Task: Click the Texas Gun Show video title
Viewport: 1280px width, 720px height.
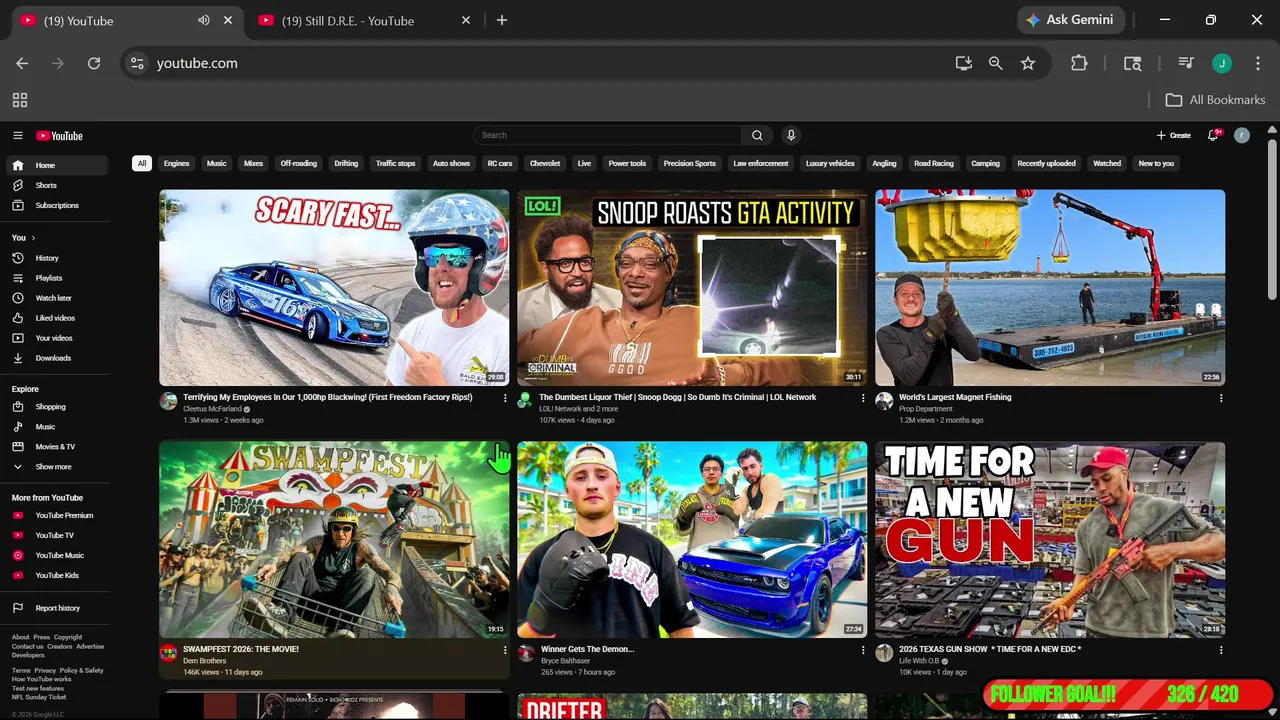Action: tap(990, 649)
